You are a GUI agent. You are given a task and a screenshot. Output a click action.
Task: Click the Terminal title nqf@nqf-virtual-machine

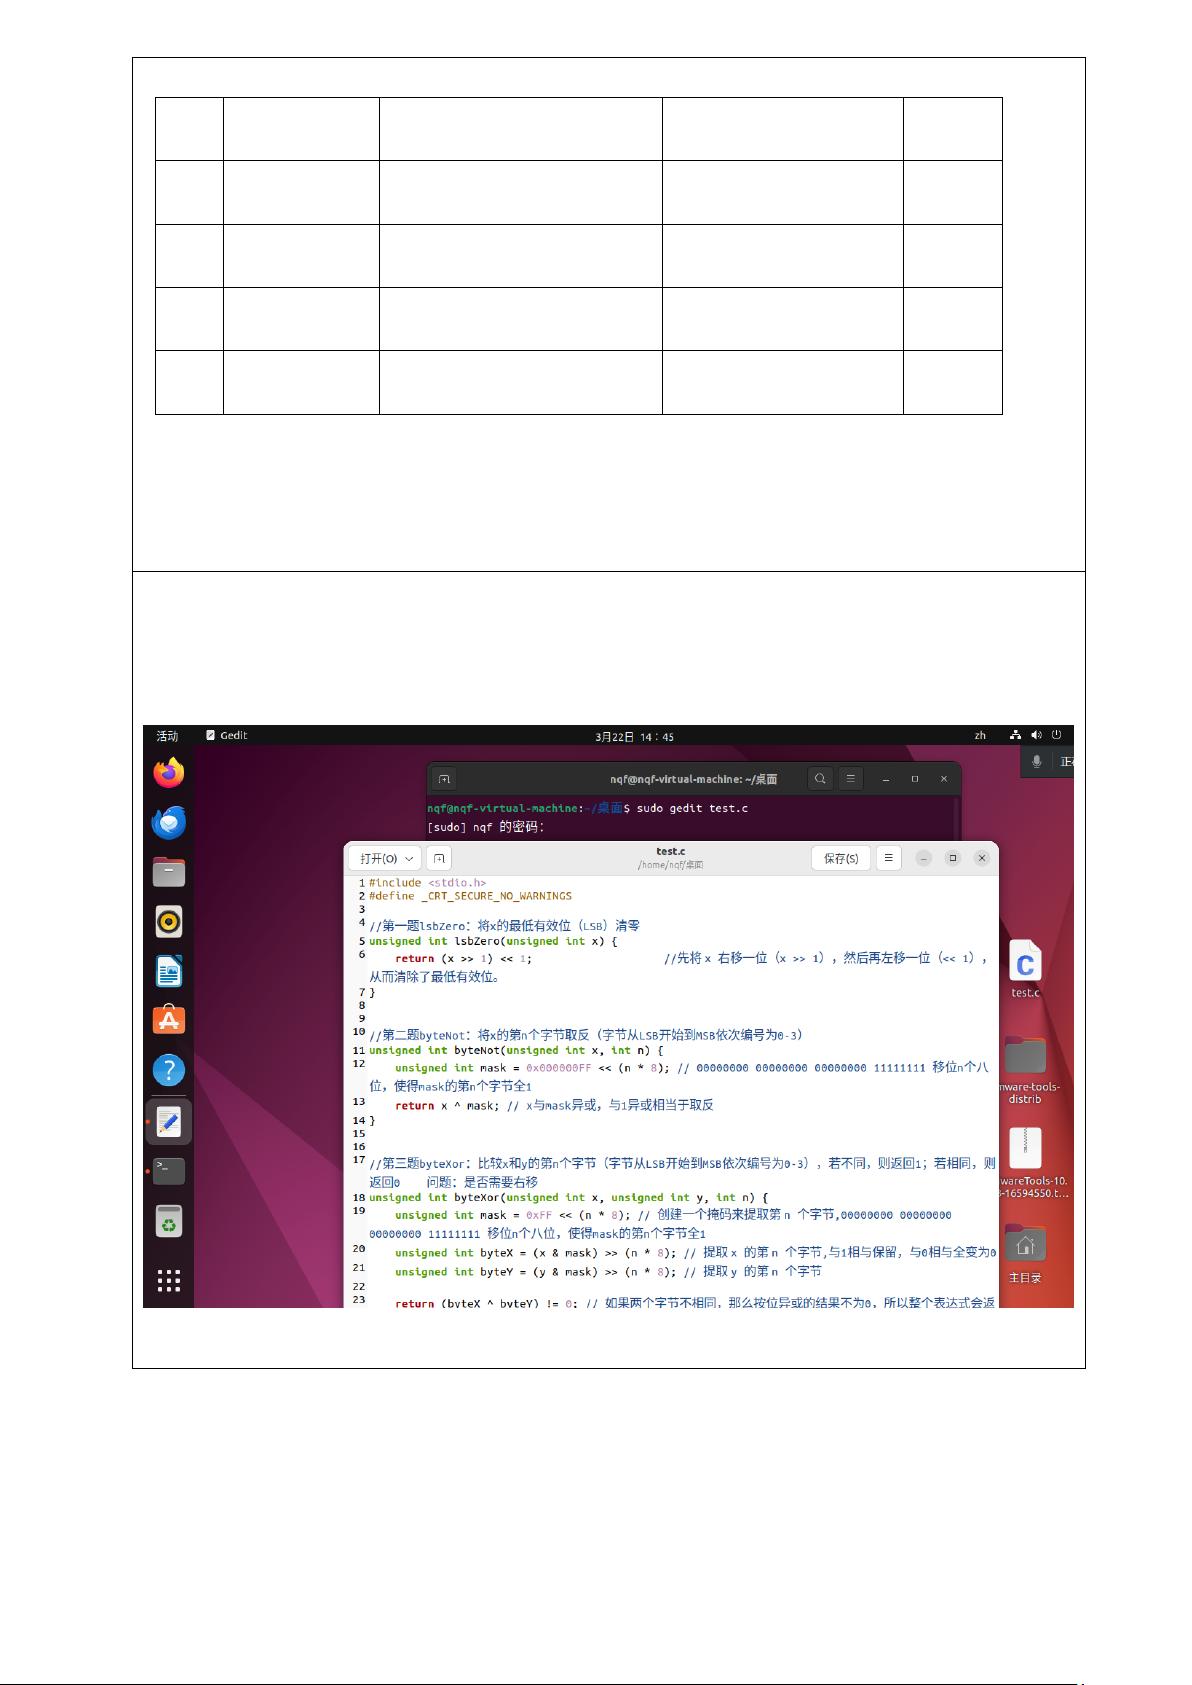[x=694, y=779]
